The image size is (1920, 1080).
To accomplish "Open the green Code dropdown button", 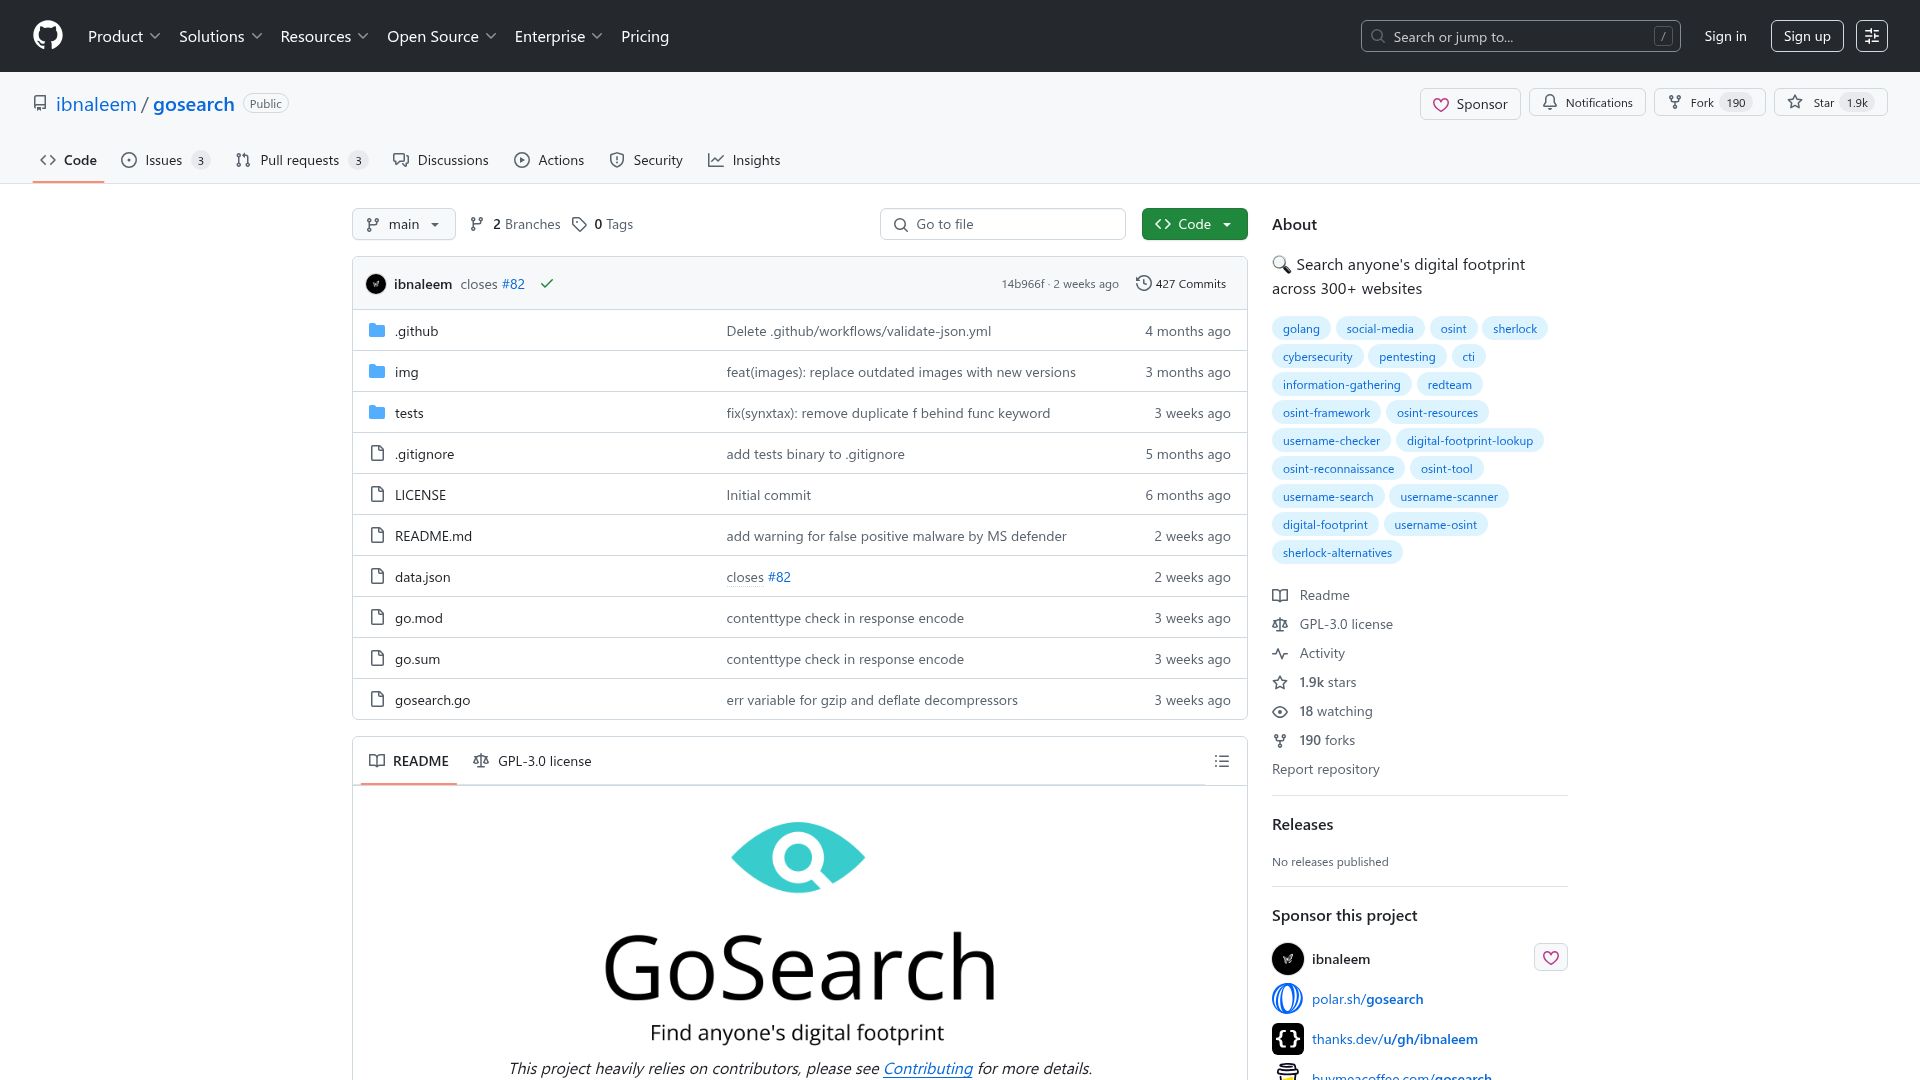I will pos(1195,224).
